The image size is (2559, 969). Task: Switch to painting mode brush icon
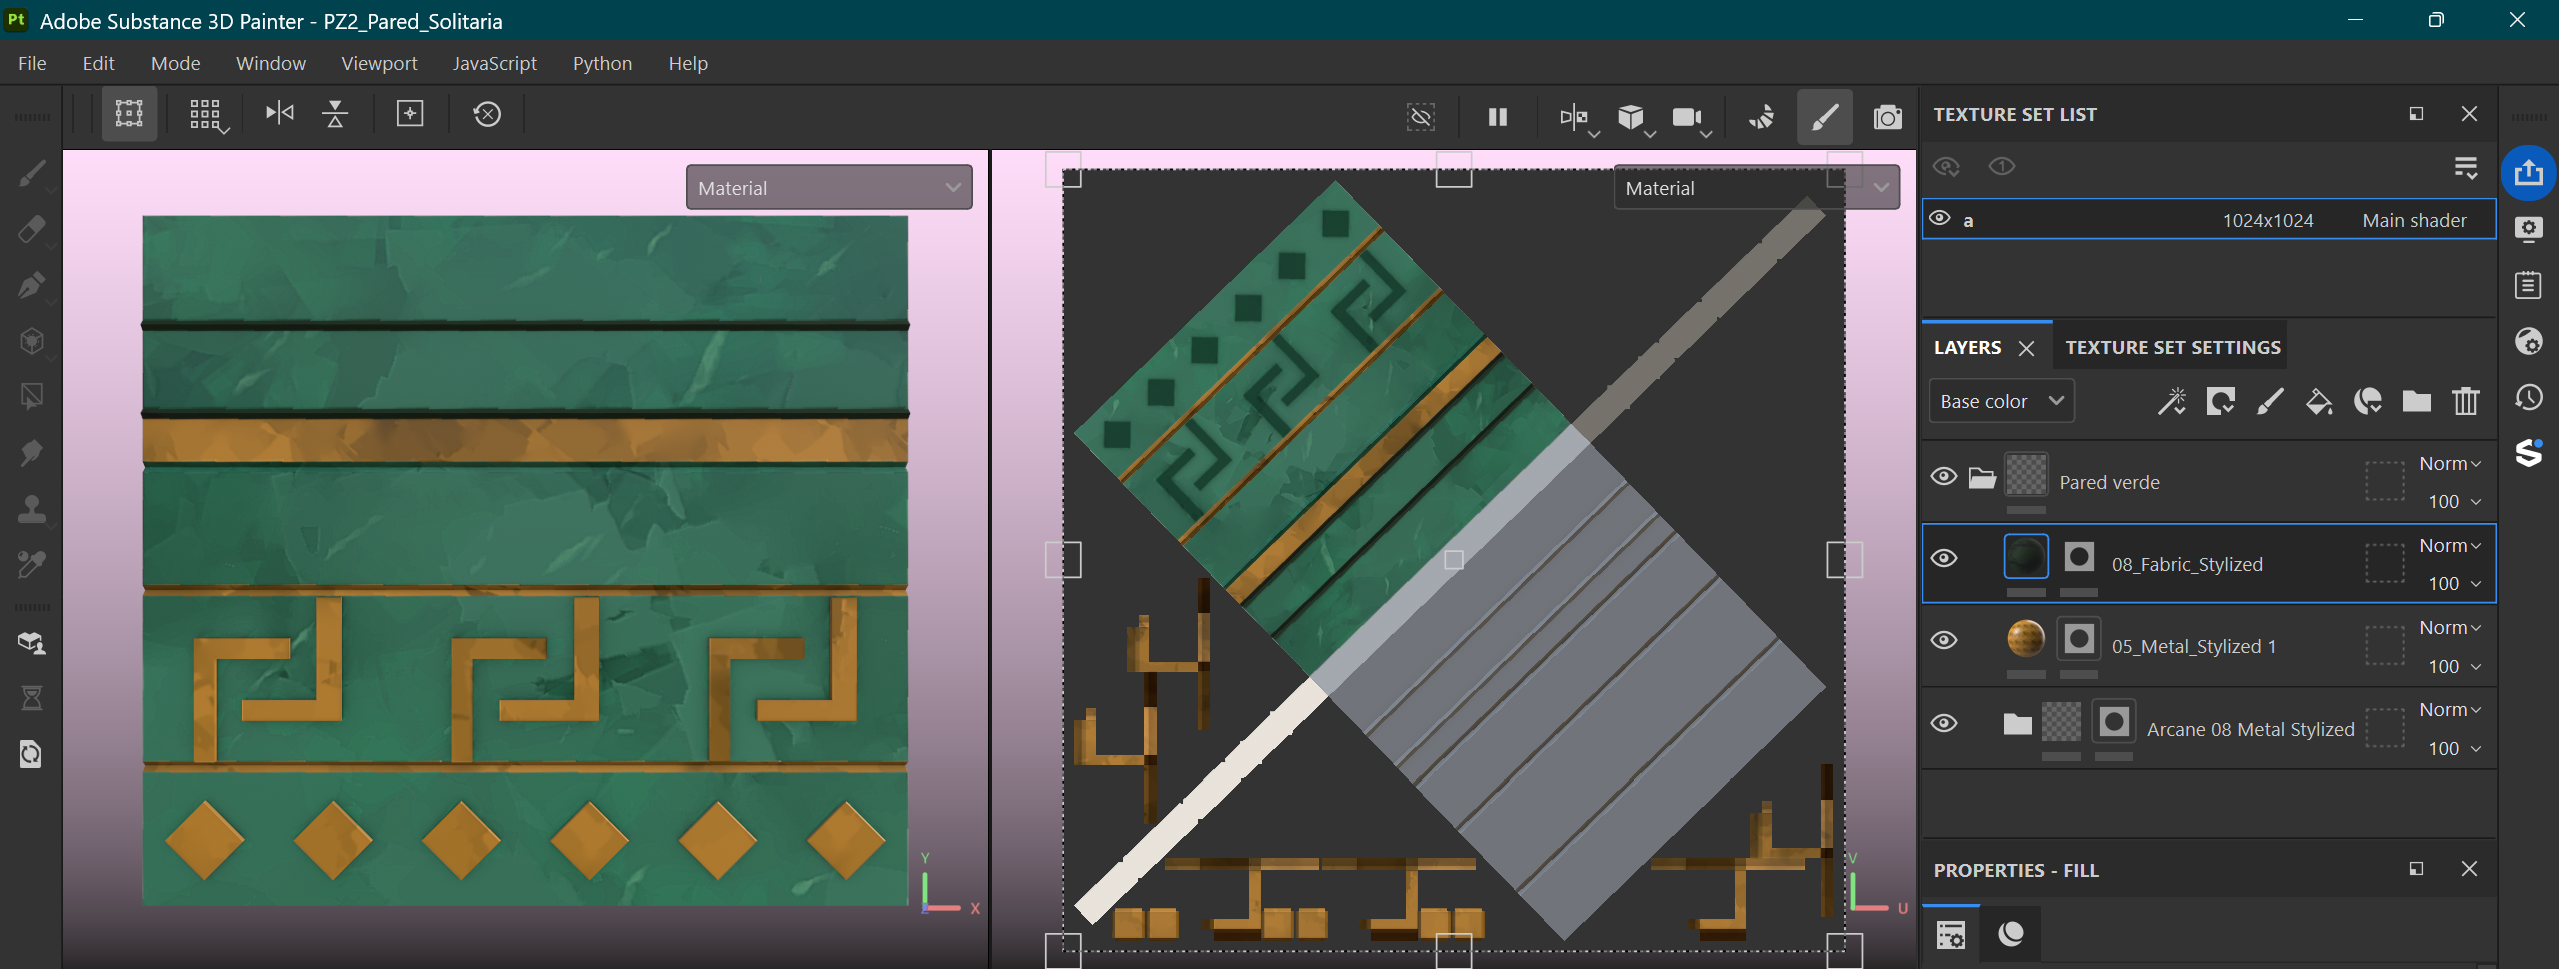coord(1824,117)
